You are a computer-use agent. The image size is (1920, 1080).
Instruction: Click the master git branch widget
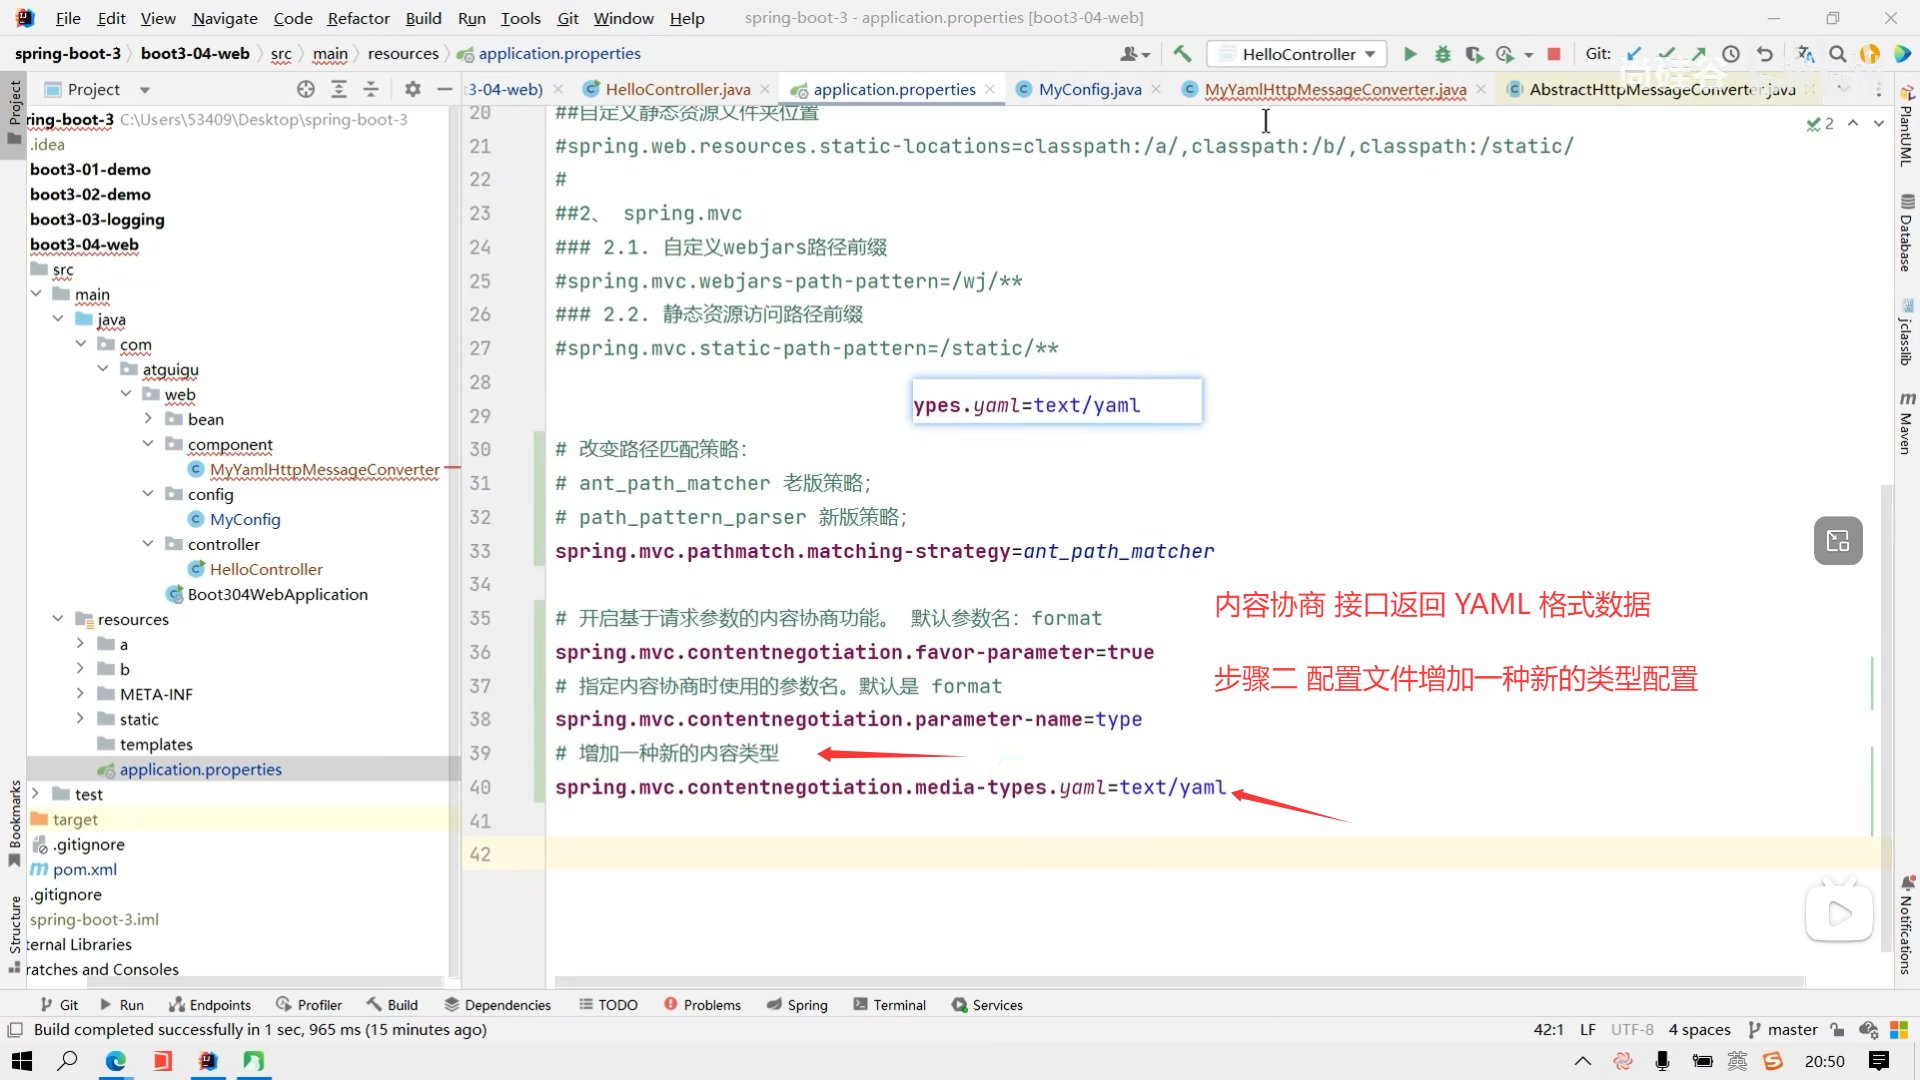(1782, 1030)
